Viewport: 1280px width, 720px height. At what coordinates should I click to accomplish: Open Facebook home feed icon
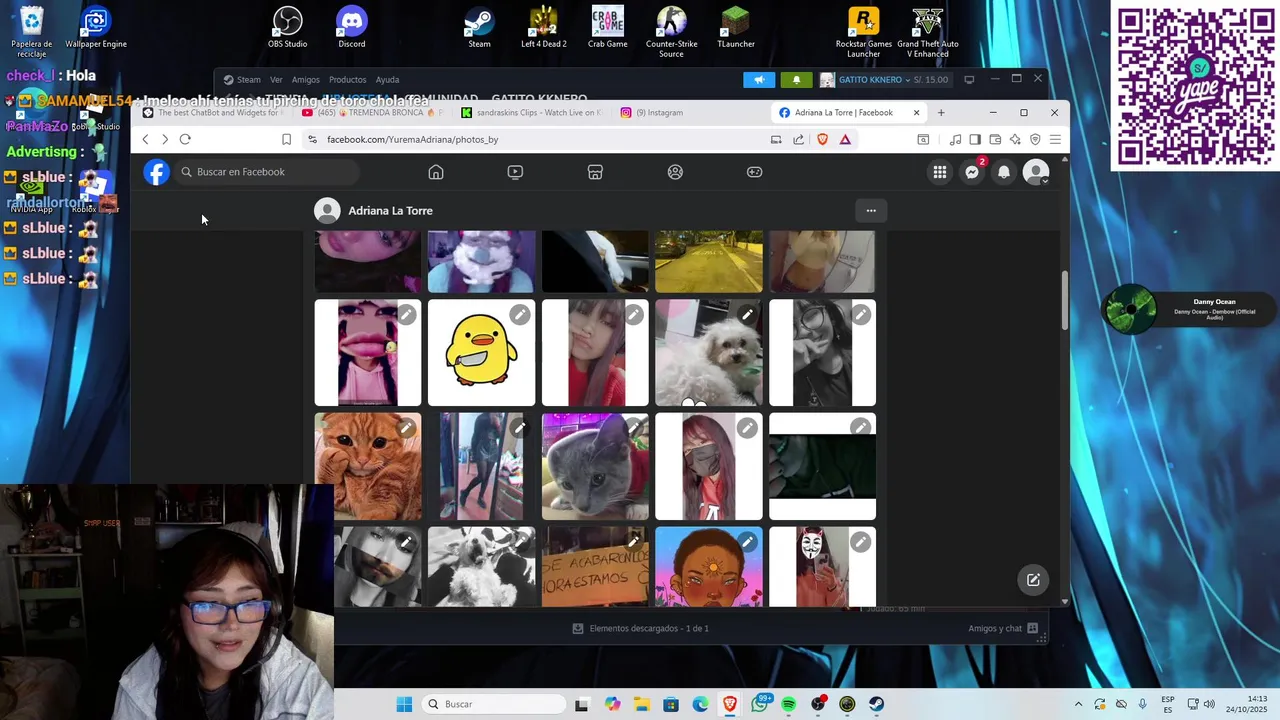tap(436, 172)
